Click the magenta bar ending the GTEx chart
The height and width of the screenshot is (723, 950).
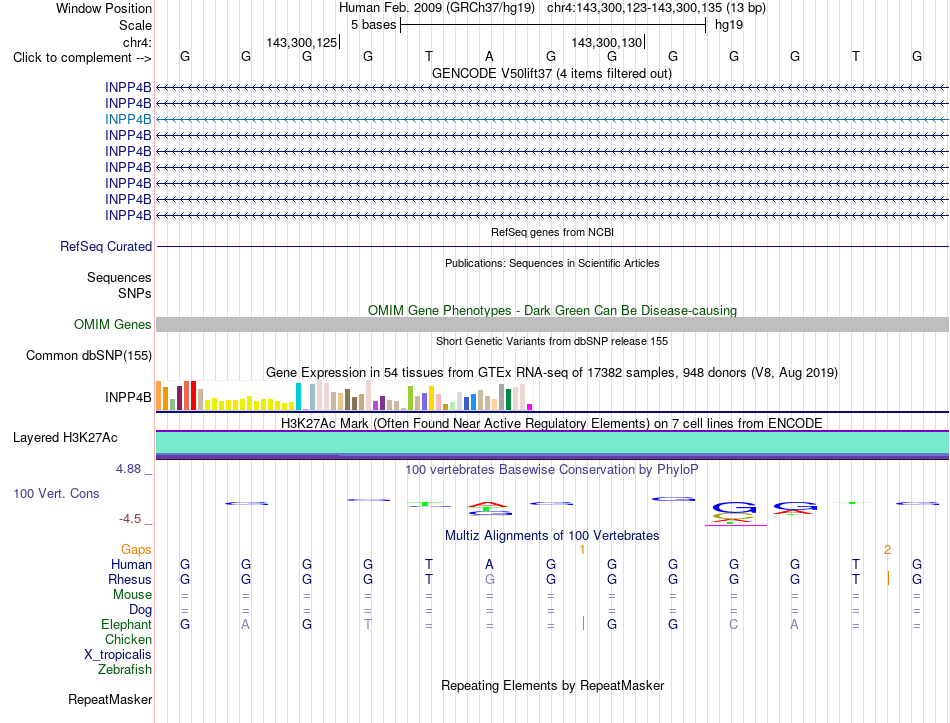[530, 407]
